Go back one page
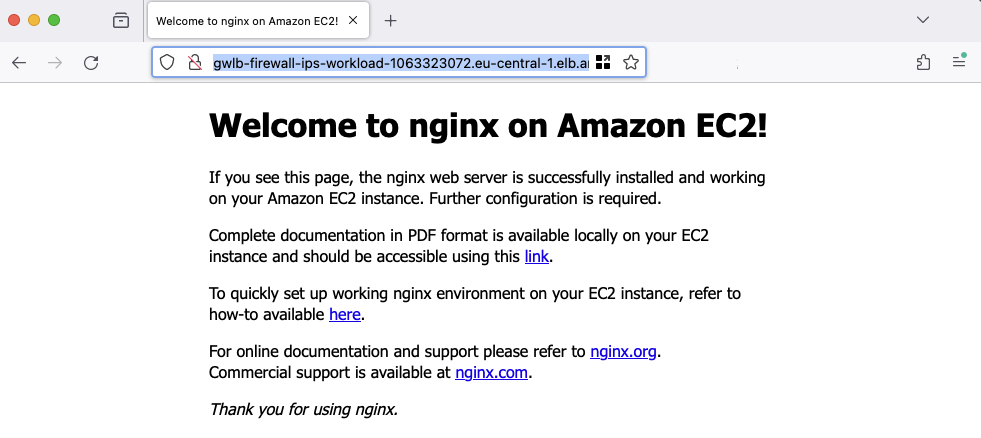Screen dimensions: 981x438 coord(19,63)
